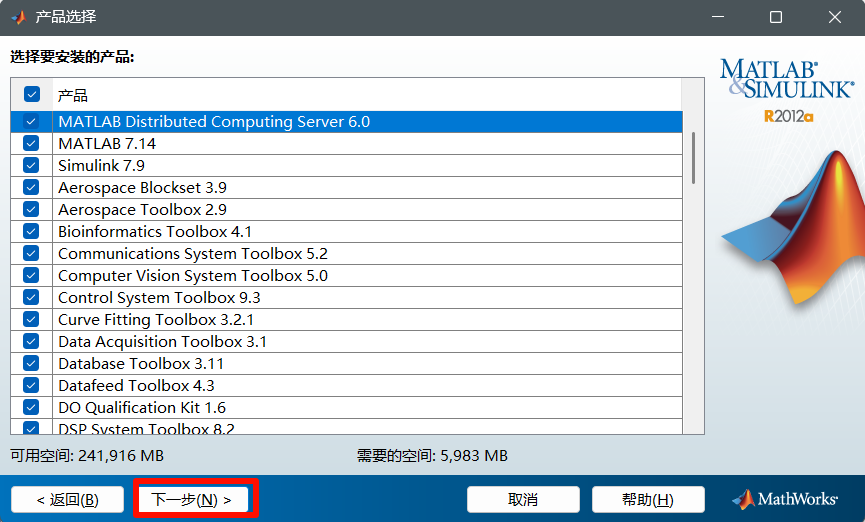Click the MATLAB icon in the title bar
This screenshot has height=522, width=865.
coord(19,17)
